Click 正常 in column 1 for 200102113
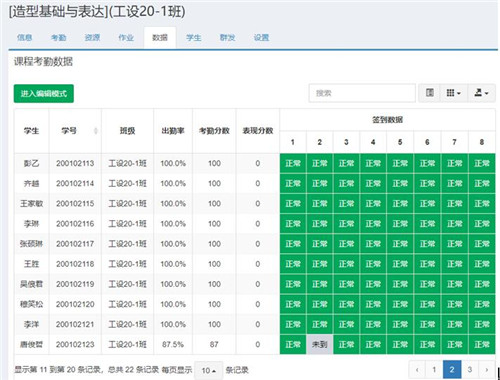 (x=293, y=163)
